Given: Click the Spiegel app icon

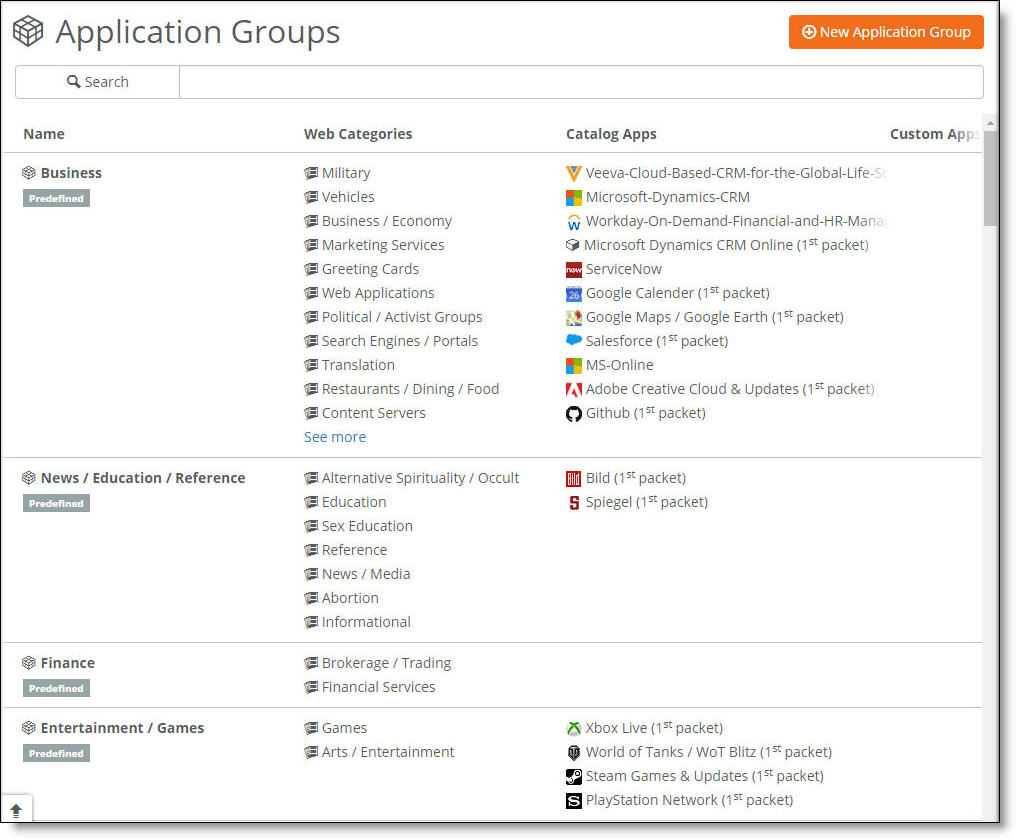Looking at the screenshot, I should point(573,503).
